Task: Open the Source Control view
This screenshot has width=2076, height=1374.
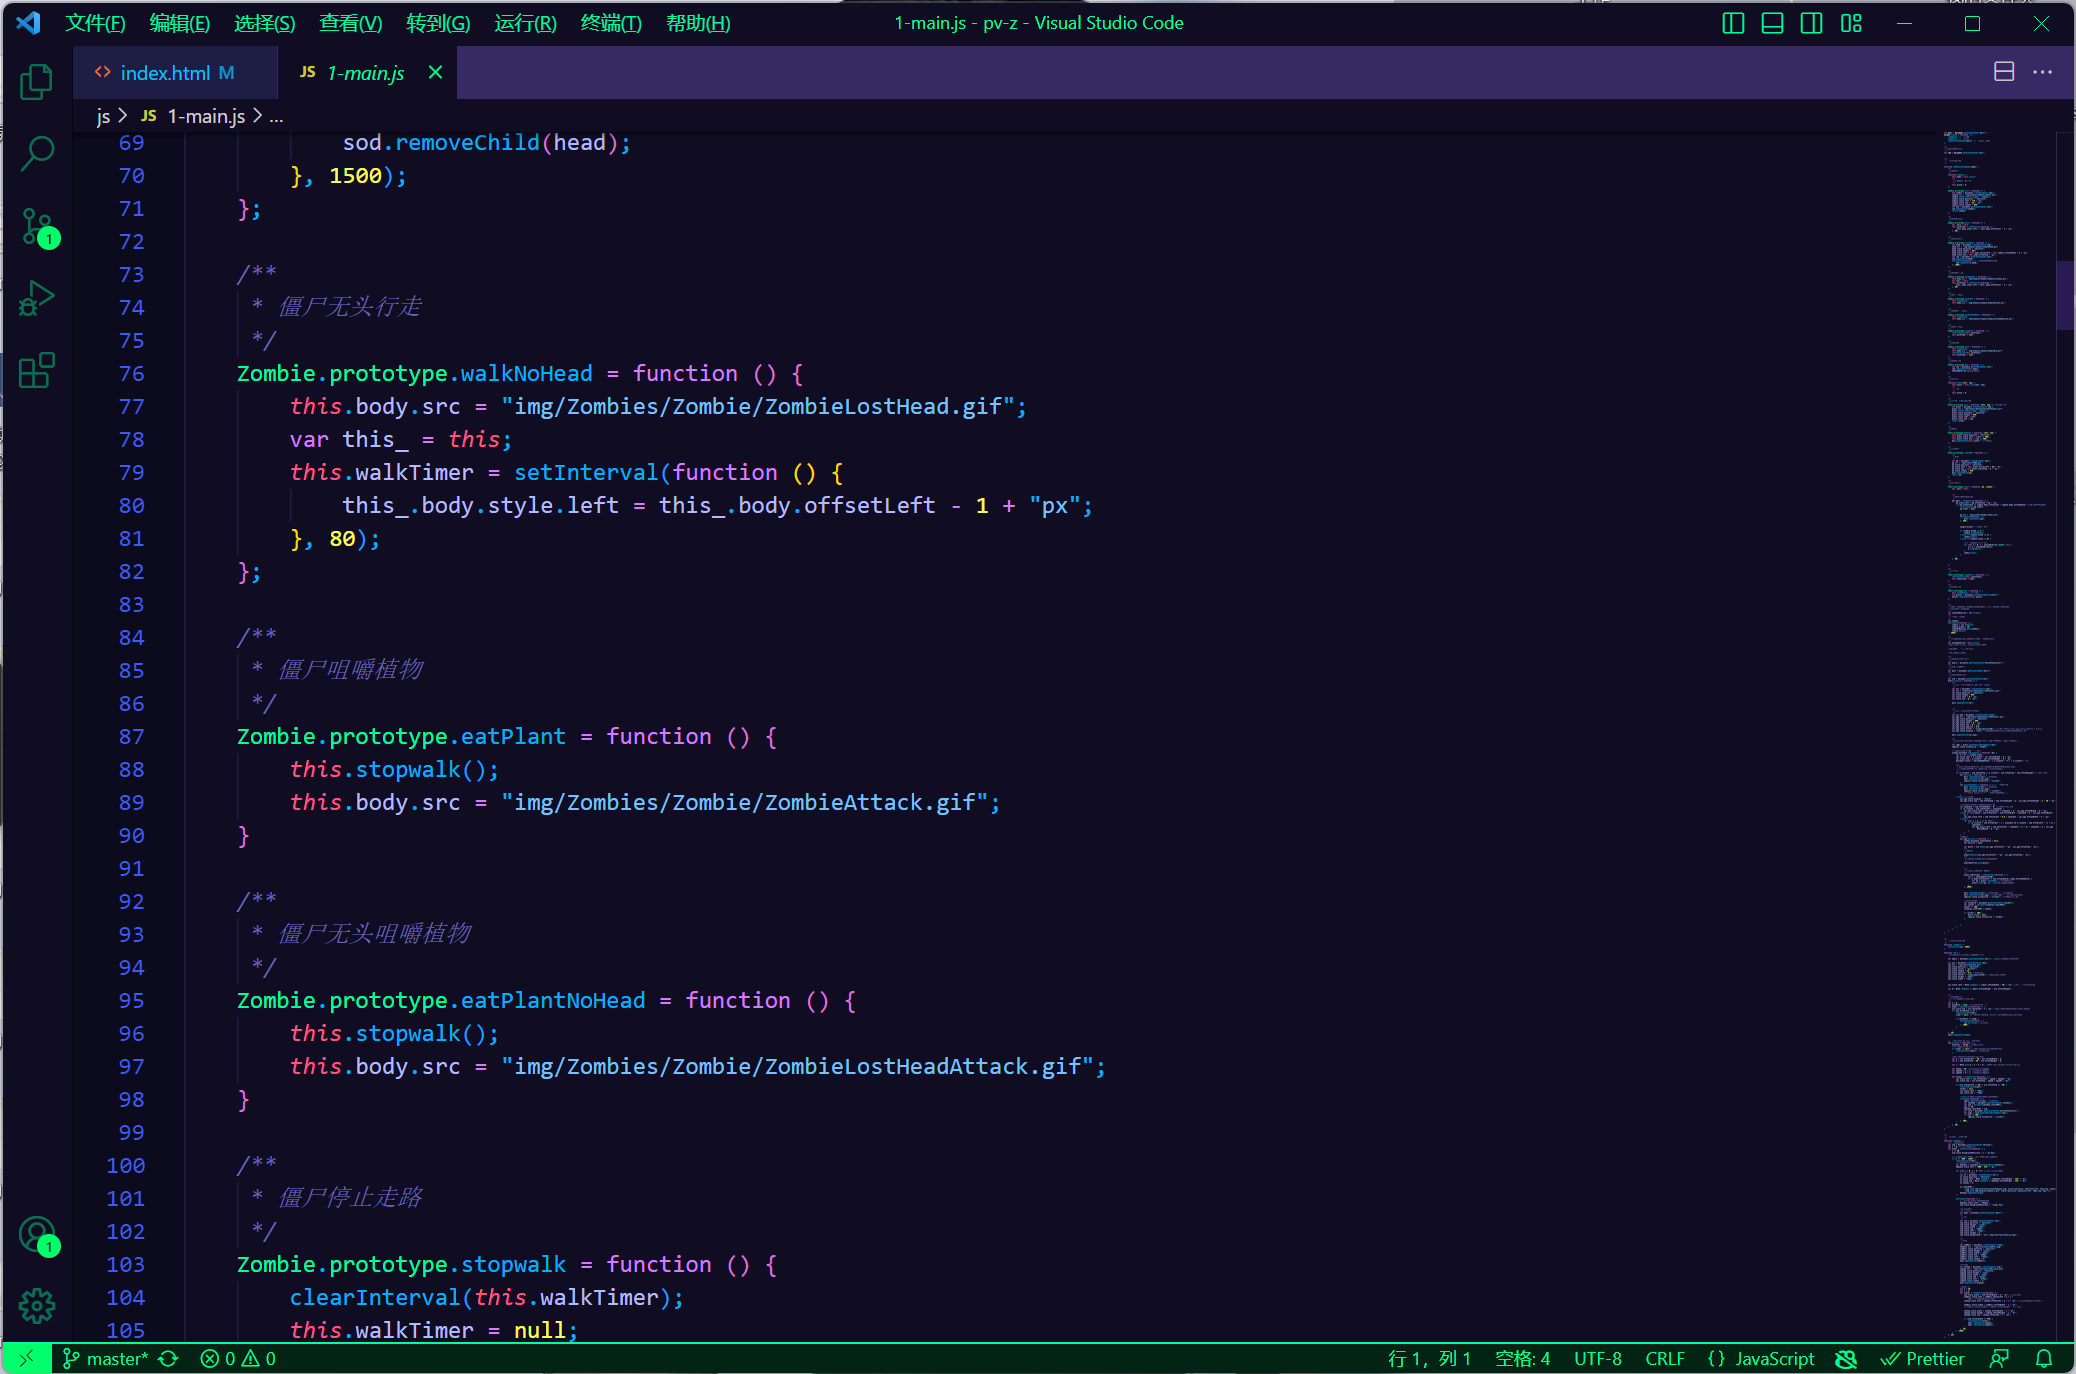Action: [37, 228]
